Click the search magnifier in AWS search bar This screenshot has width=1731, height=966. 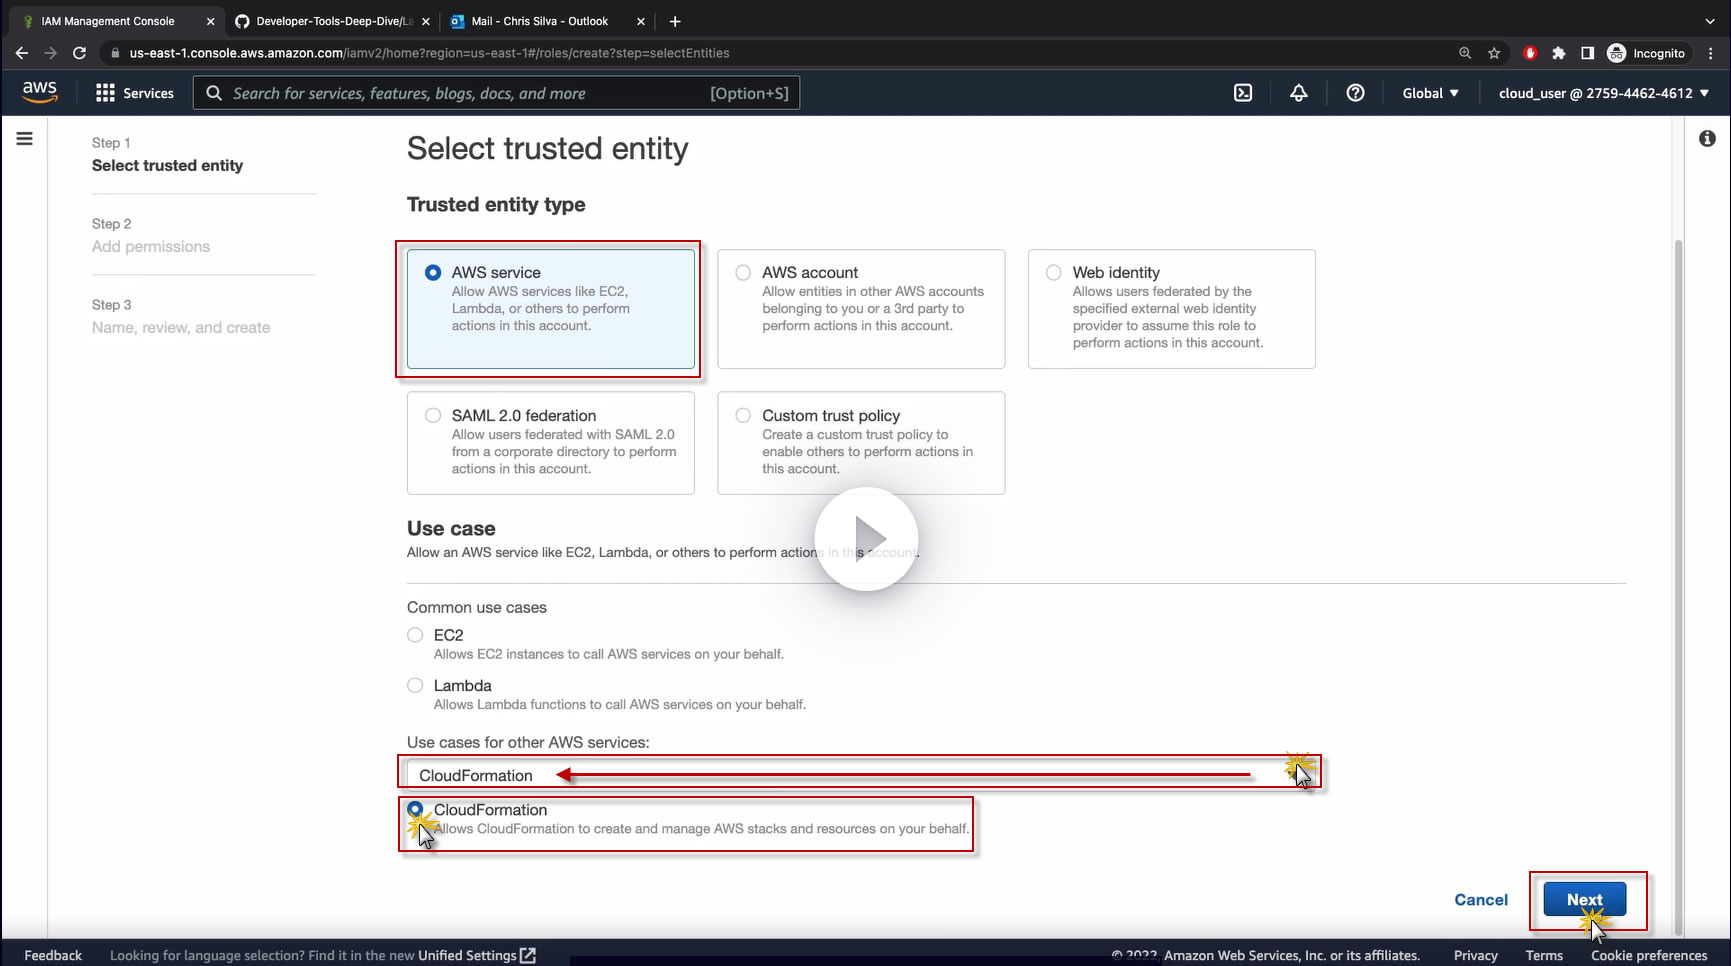pos(214,93)
